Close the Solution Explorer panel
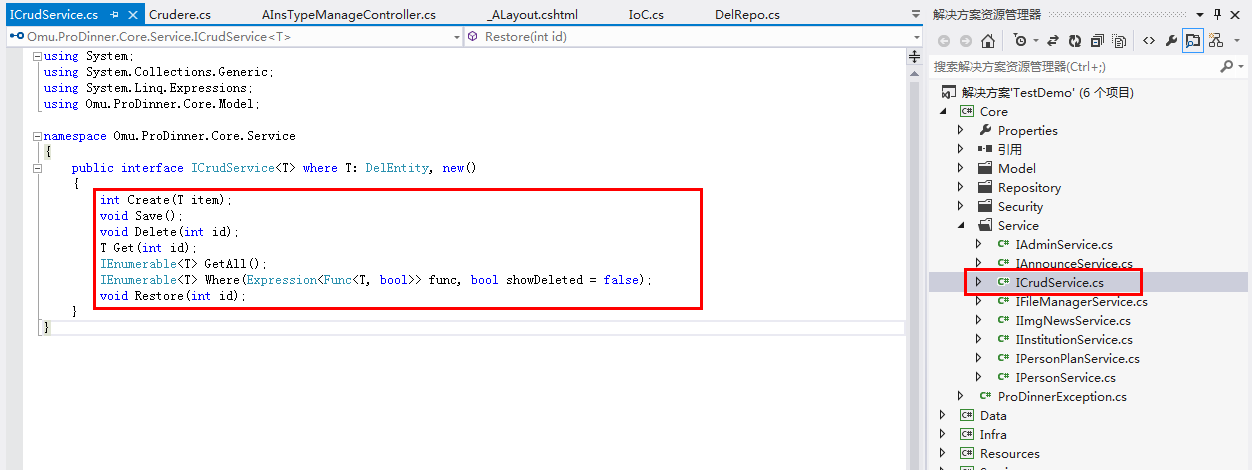Viewport: 1252px width, 470px height. coord(1237,14)
